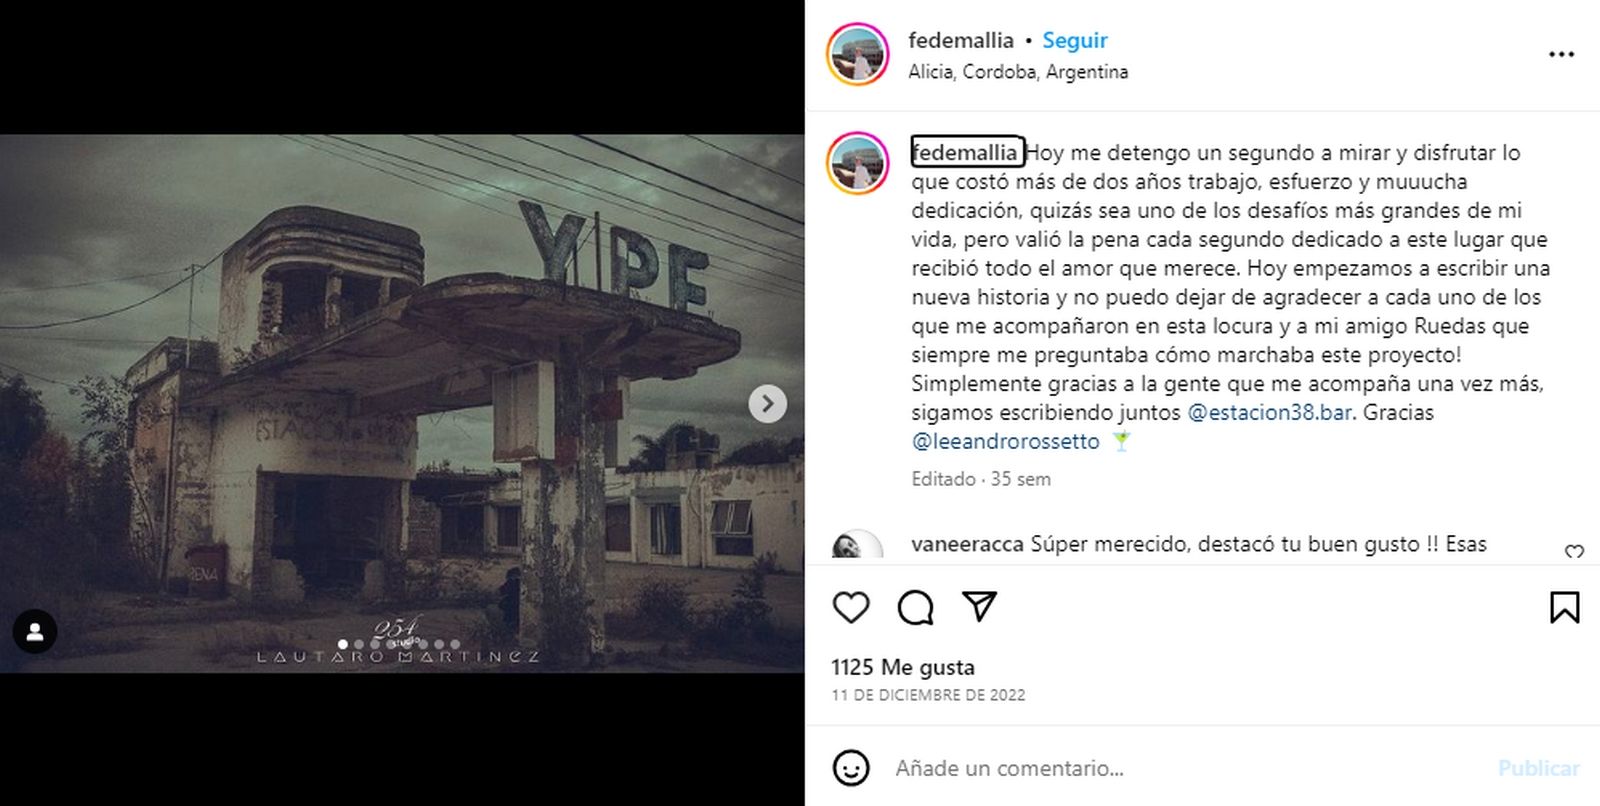Focus the Añade un comentario field
The height and width of the screenshot is (806, 1600).
[1180, 768]
